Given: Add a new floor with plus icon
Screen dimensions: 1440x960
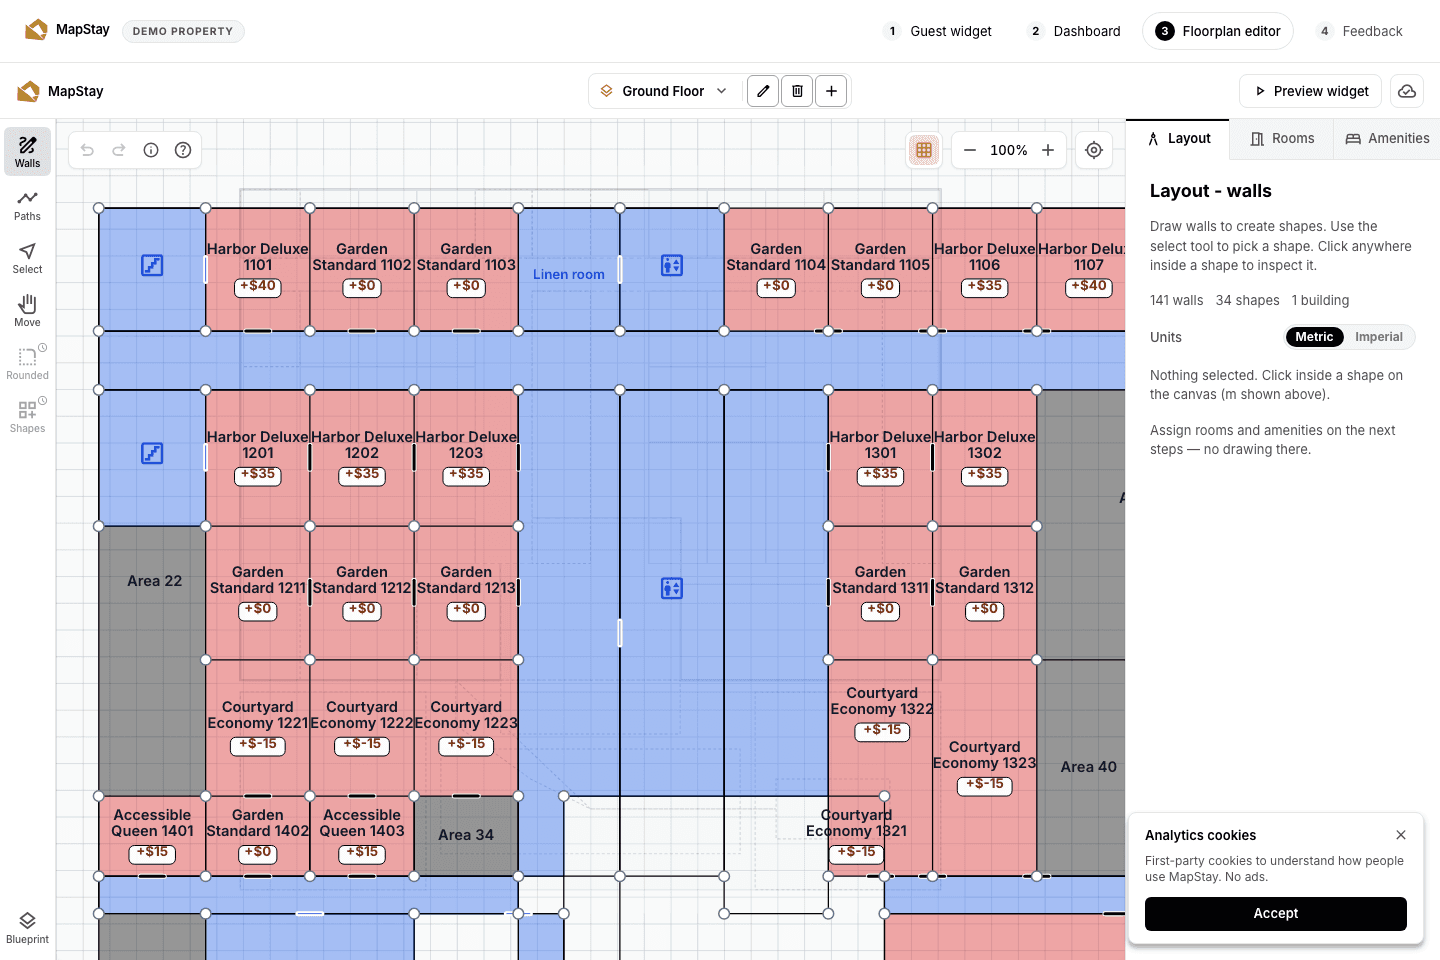Looking at the screenshot, I should pos(831,91).
